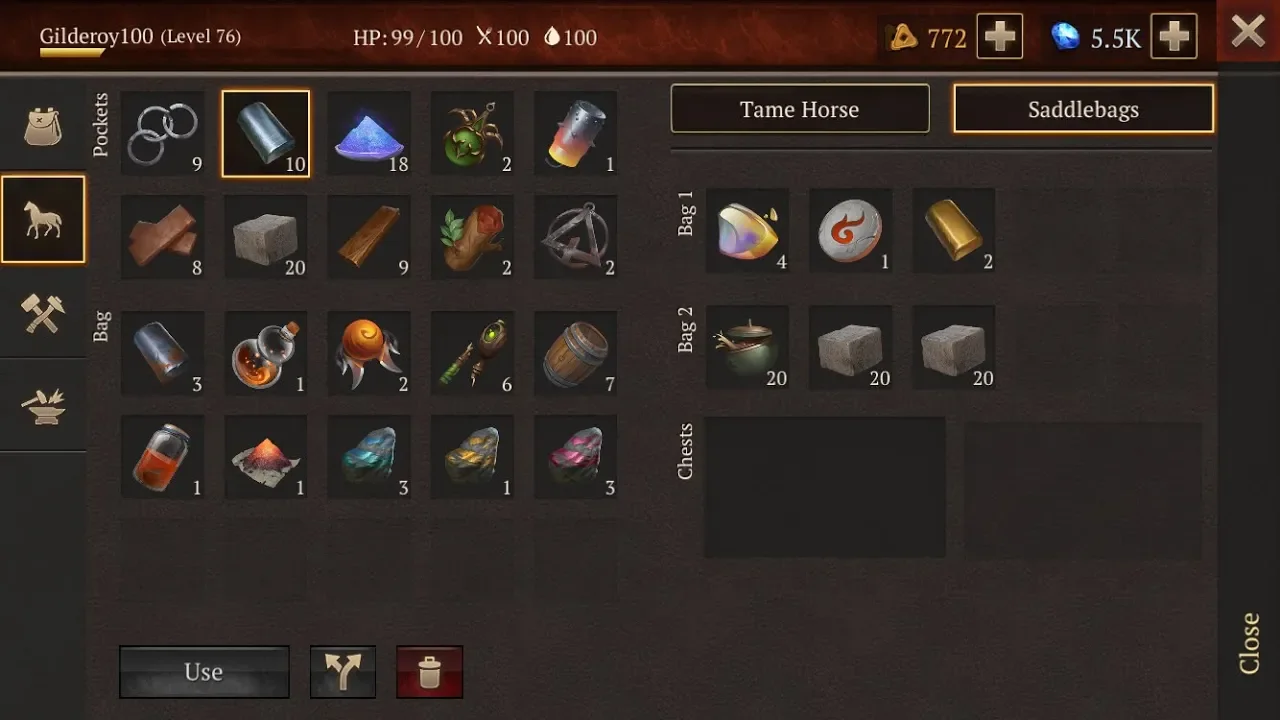The width and height of the screenshot is (1280, 720).
Task: Click the vertical Close label
Action: tap(1249, 643)
